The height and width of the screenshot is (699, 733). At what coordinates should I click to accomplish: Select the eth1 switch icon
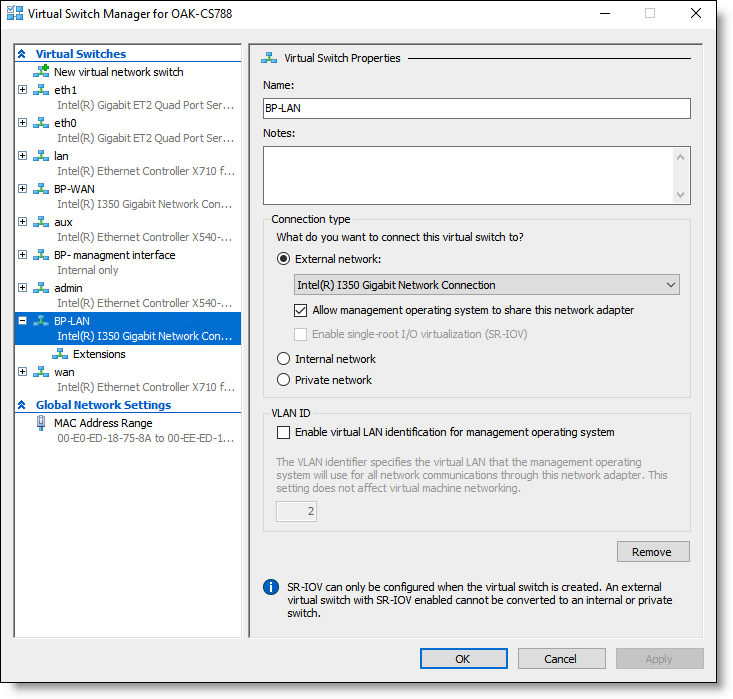41,90
